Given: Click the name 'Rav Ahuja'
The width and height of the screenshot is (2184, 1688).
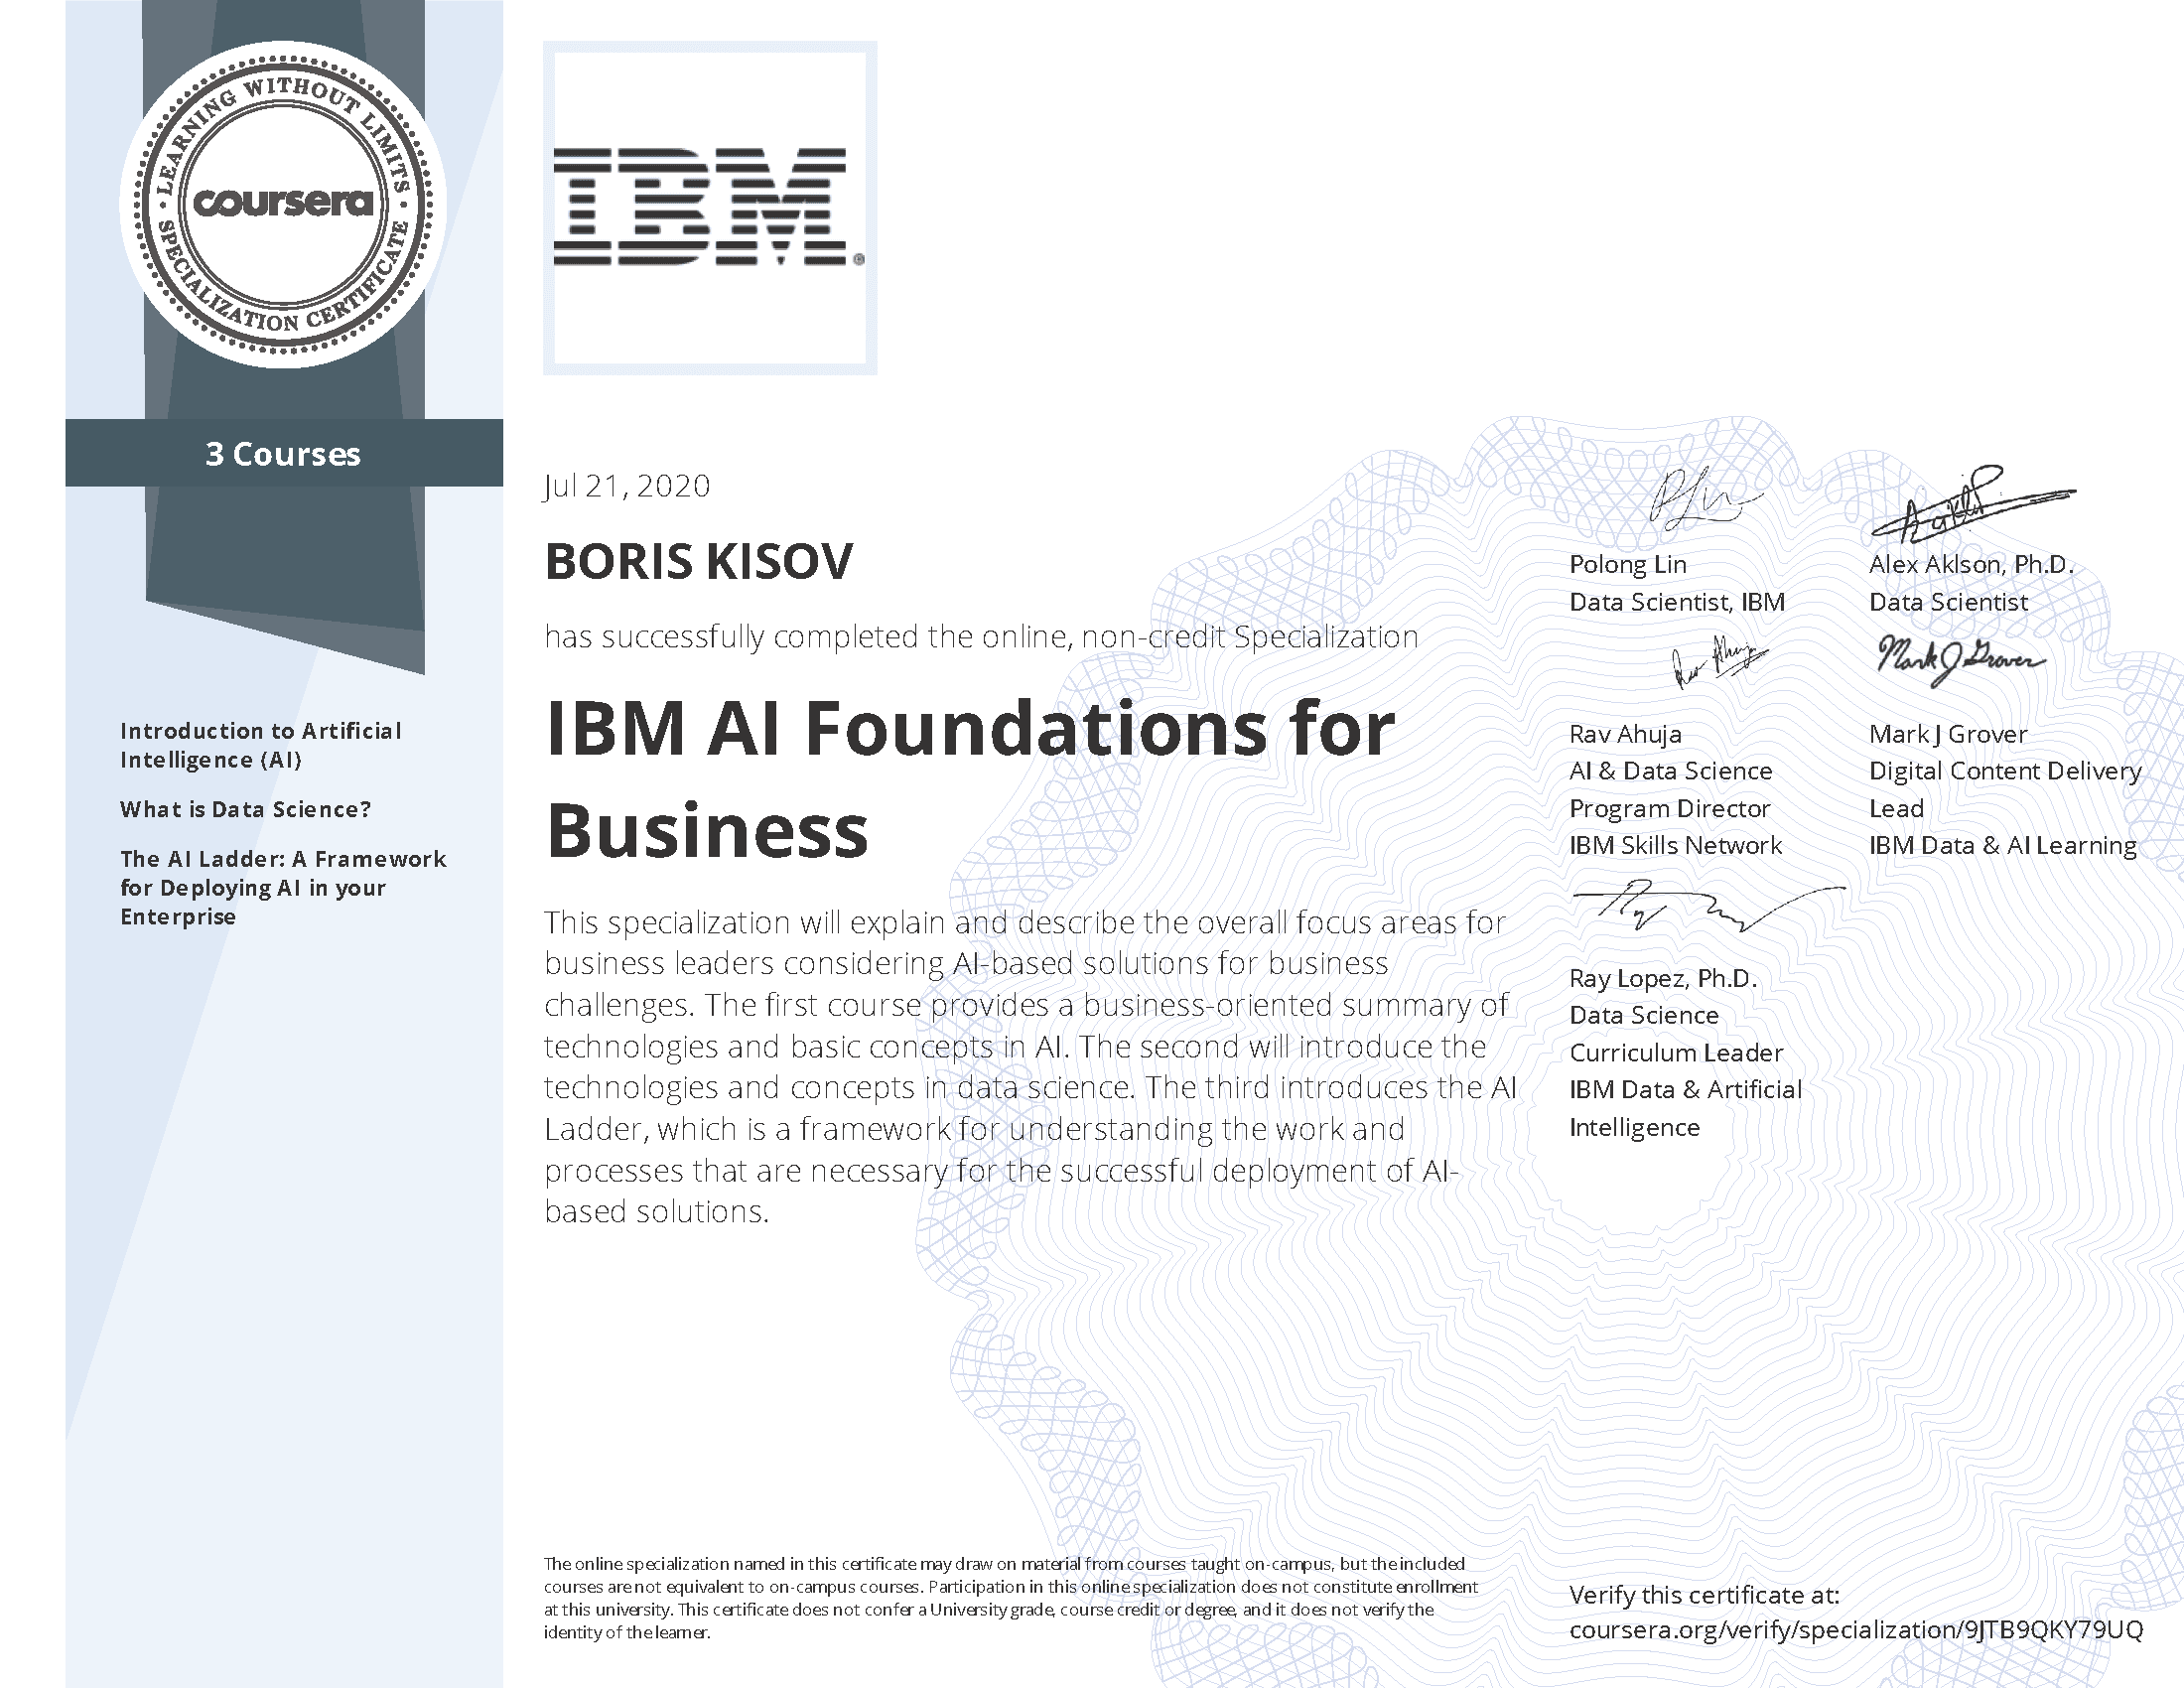Looking at the screenshot, I should point(1625,734).
